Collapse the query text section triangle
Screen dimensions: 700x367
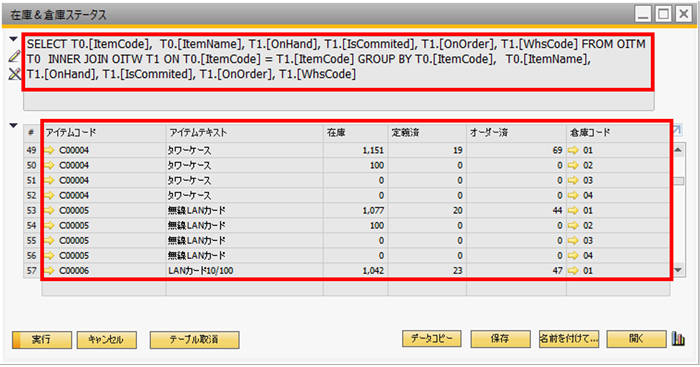[x=13, y=39]
